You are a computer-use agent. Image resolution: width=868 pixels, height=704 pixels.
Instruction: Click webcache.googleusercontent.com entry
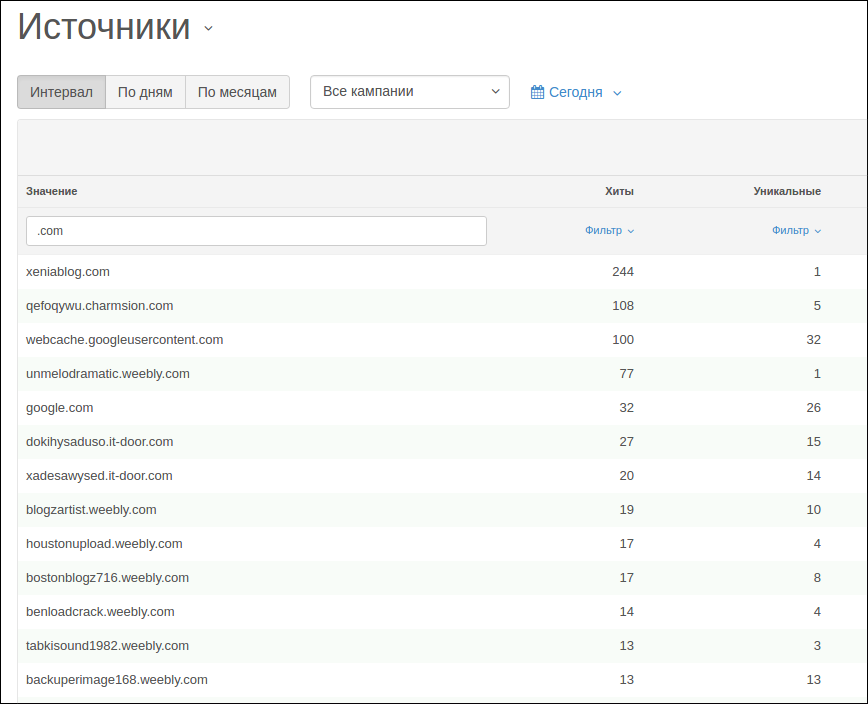(x=125, y=340)
